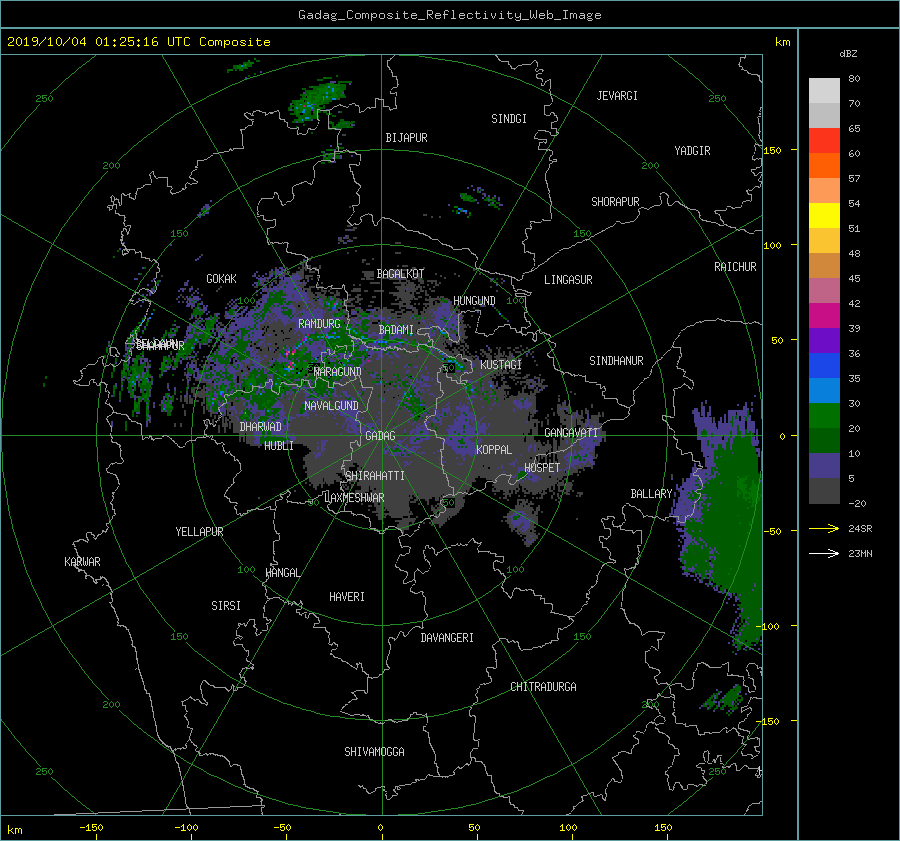This screenshot has height=841, width=900.
Task: Click the RAICHUR city label
Action: click(x=735, y=267)
